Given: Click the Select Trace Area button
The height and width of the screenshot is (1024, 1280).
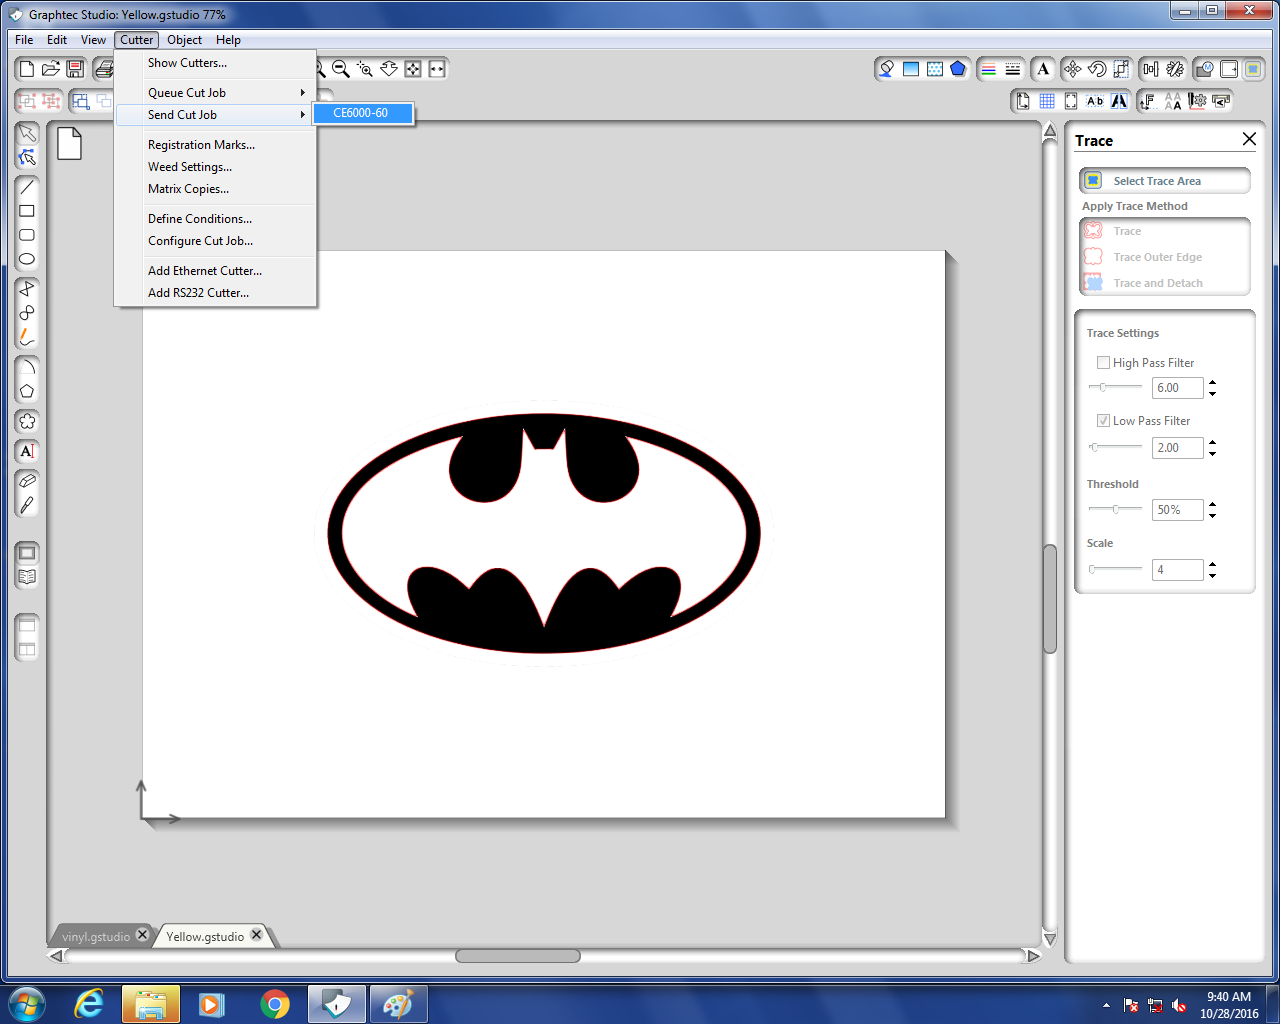Looking at the screenshot, I should coord(1165,181).
